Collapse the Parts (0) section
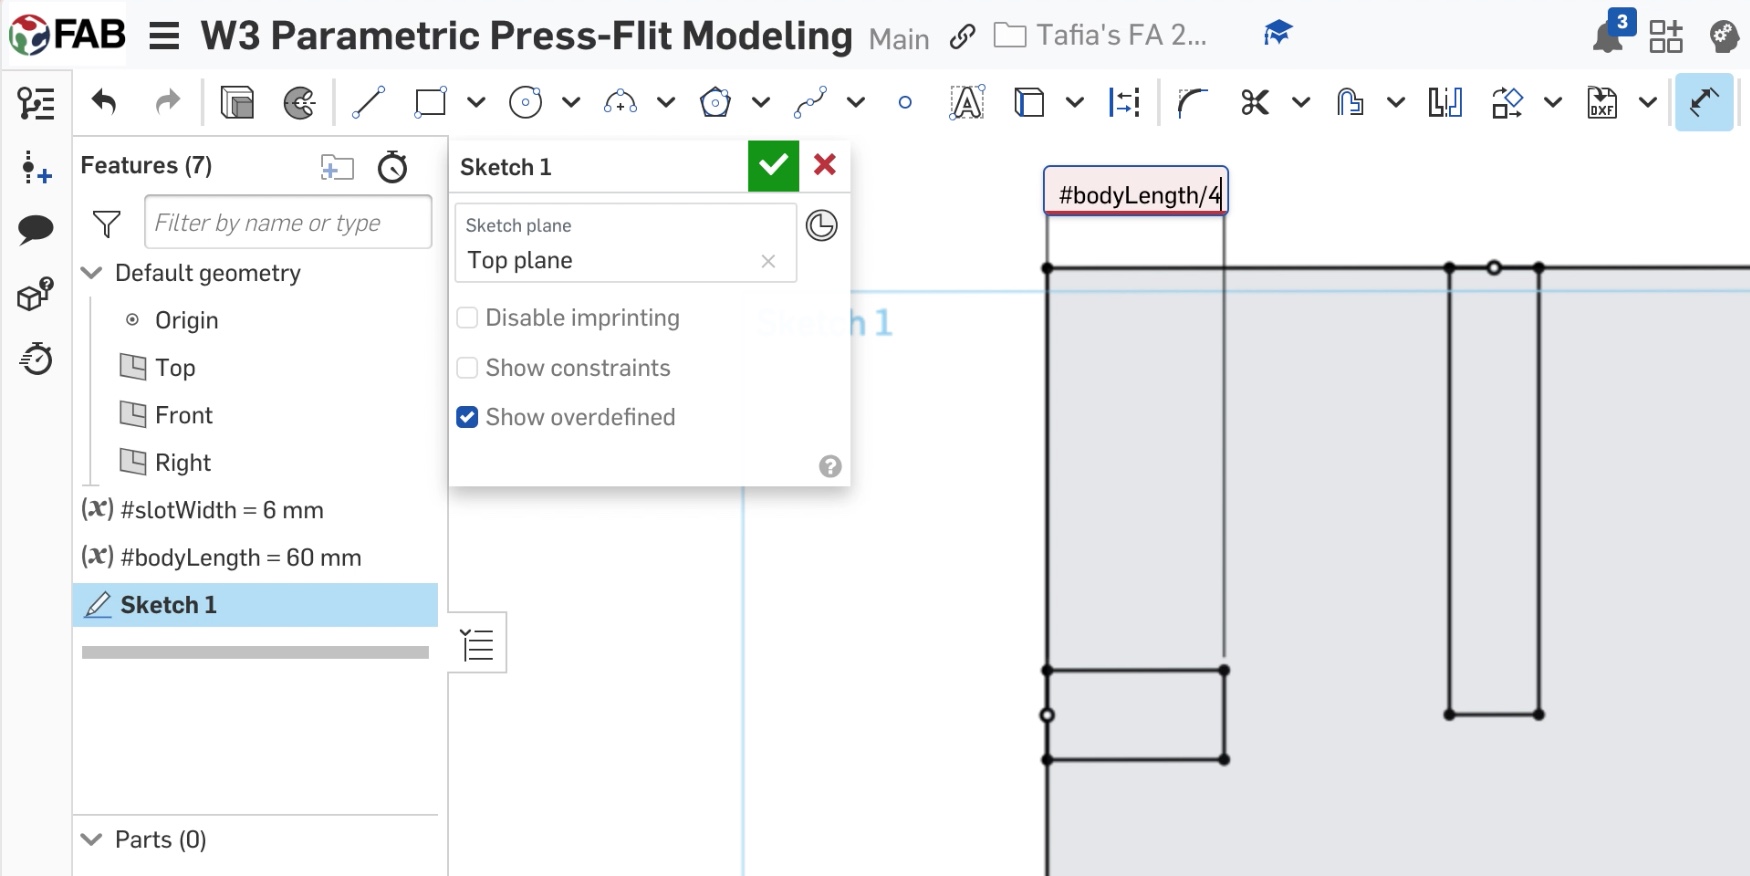The image size is (1750, 876). [92, 839]
